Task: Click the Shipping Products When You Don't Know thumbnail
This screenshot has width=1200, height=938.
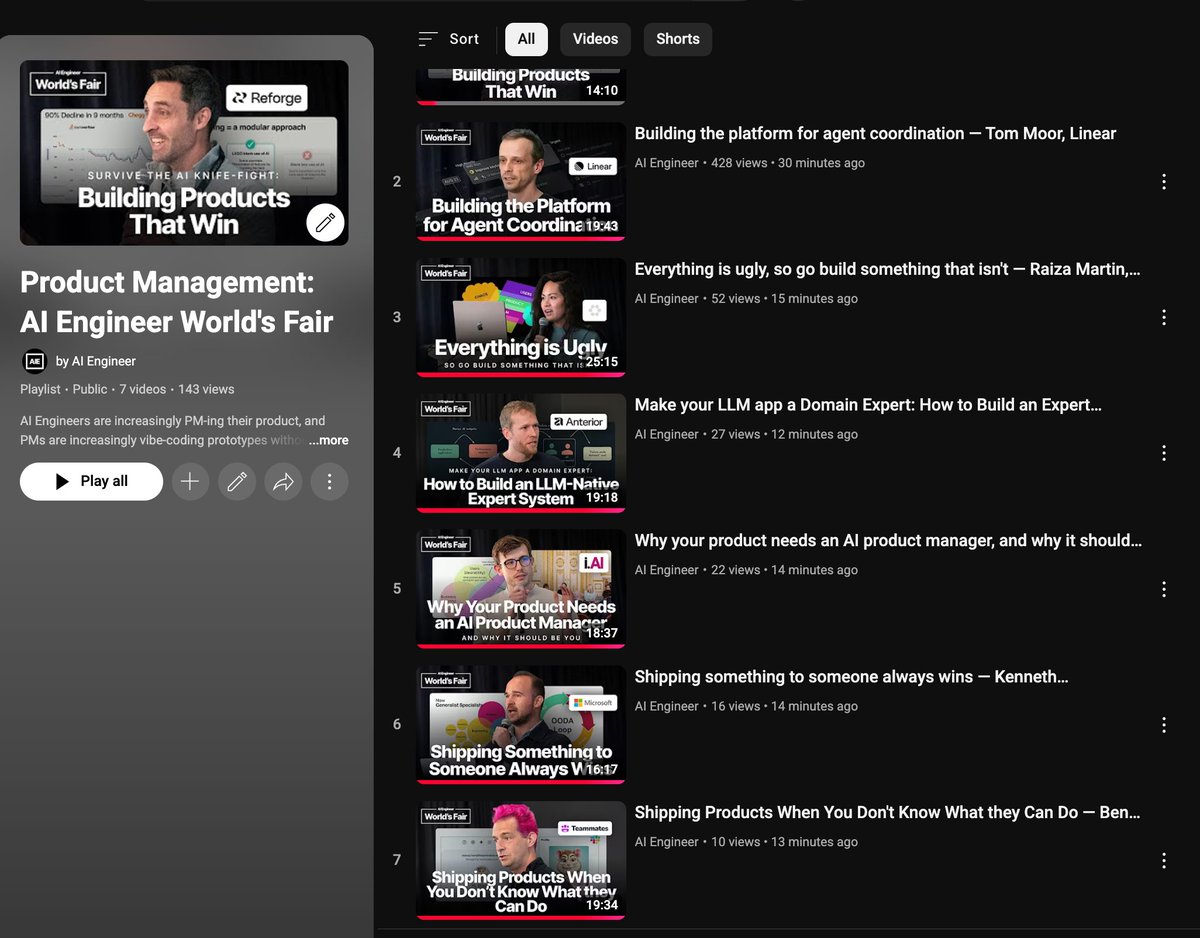Action: pos(520,860)
